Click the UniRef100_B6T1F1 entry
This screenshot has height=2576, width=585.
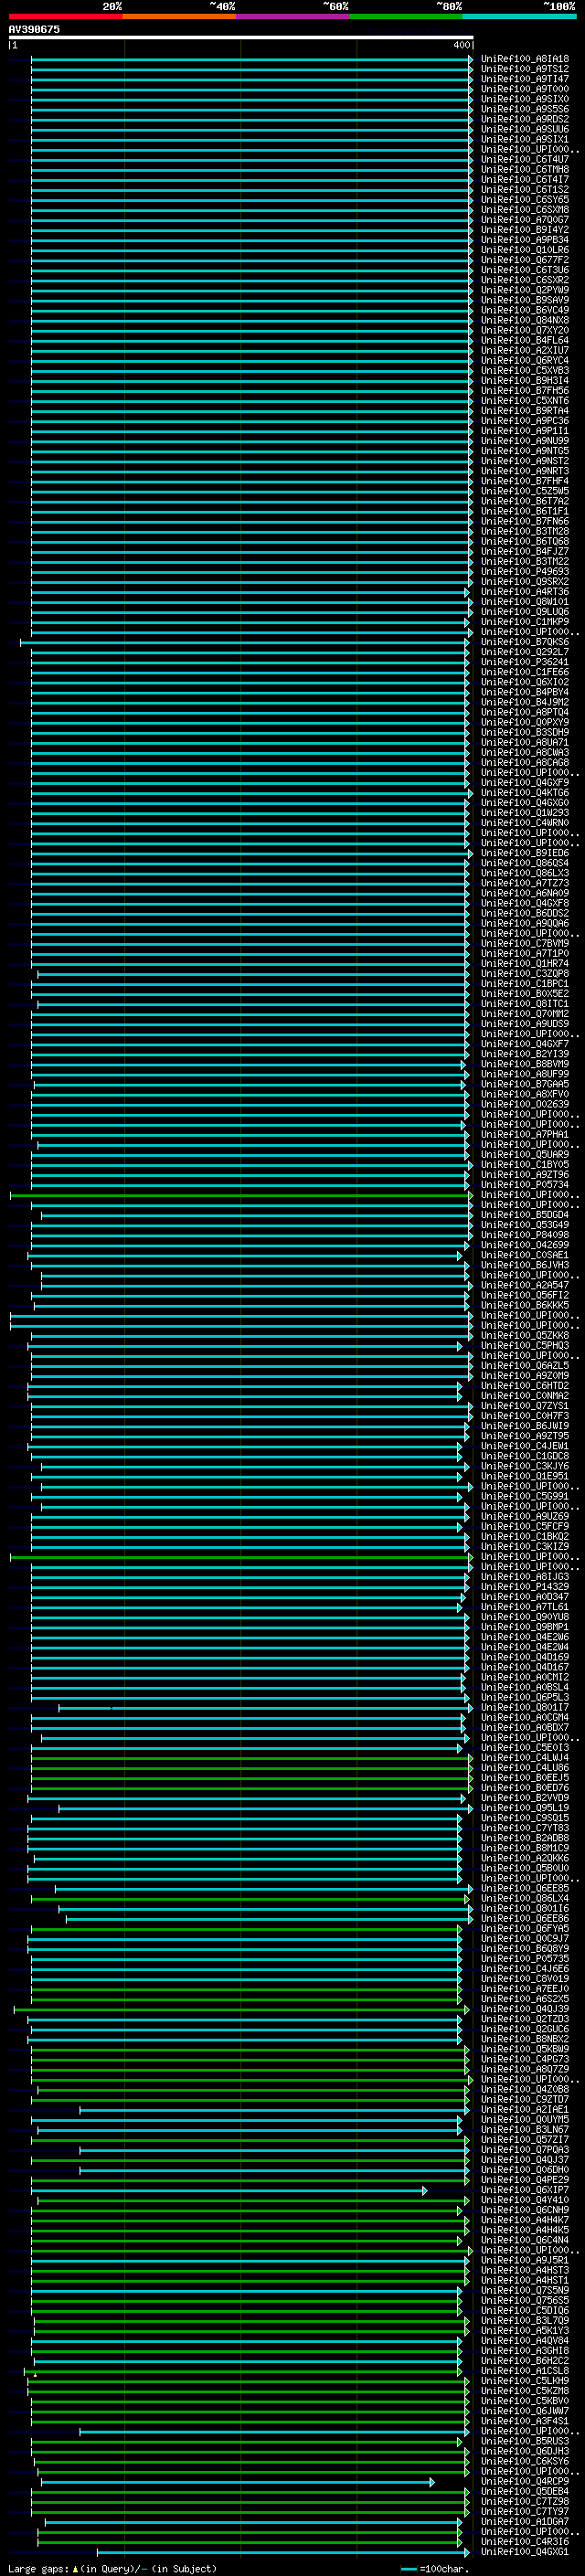pos(525,511)
